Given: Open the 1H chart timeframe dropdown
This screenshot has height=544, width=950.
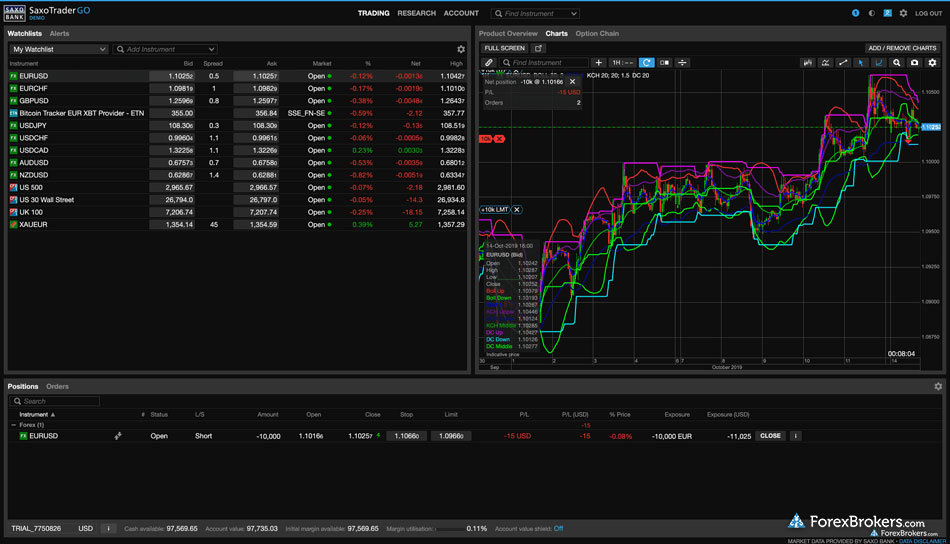Looking at the screenshot, I should (622, 62).
